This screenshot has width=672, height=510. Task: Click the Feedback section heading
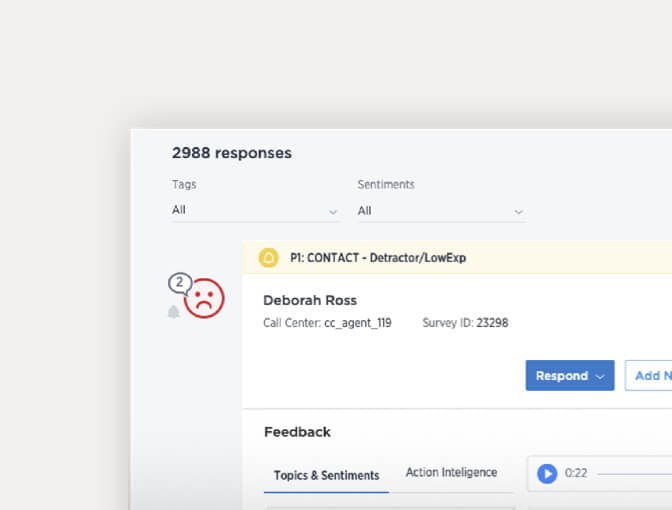click(x=297, y=432)
